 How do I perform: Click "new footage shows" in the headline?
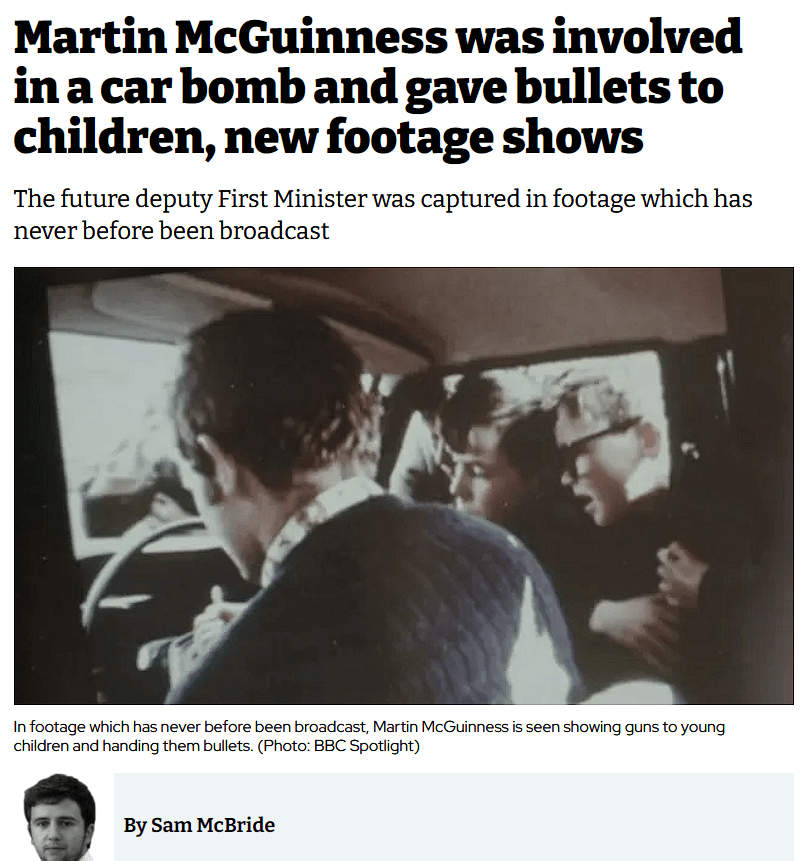pyautogui.click(x=433, y=137)
